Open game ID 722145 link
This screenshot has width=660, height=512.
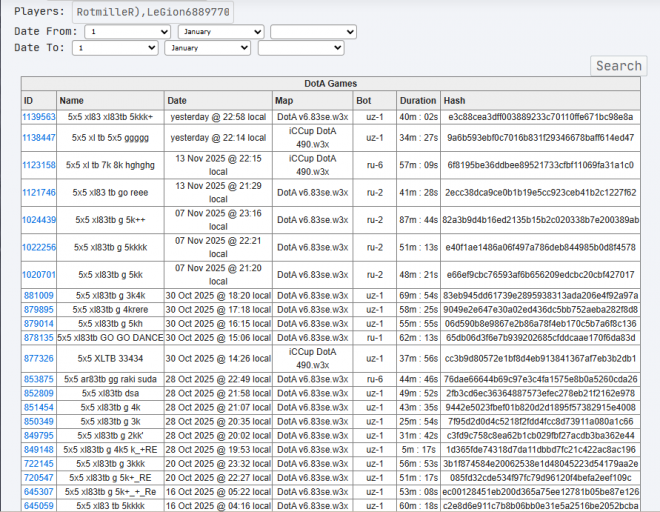(39, 464)
